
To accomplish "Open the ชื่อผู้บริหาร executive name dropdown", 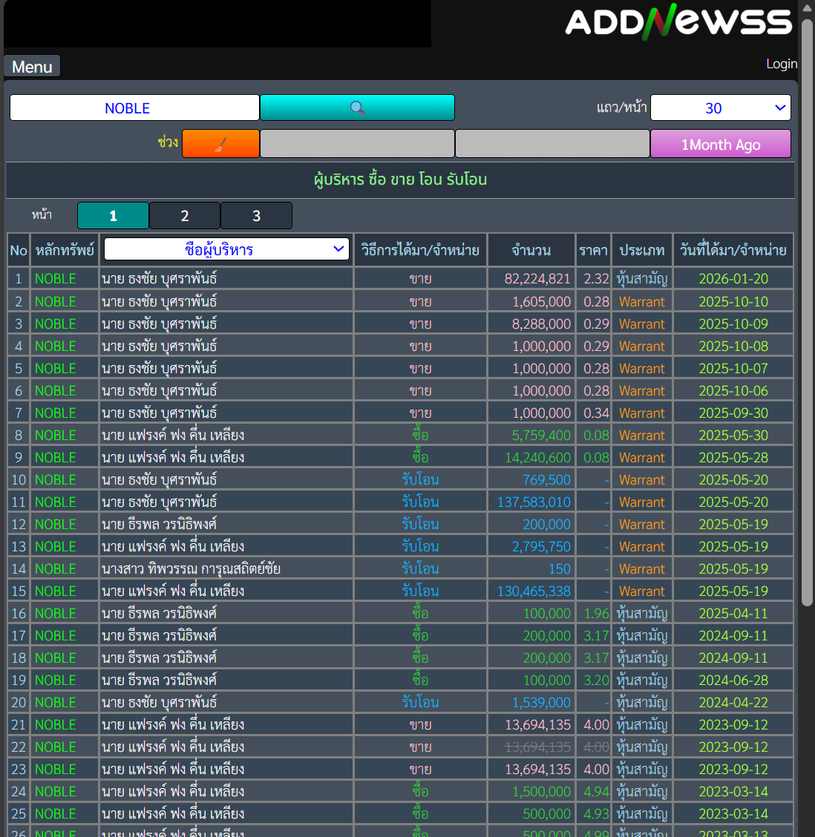I will point(226,249).
